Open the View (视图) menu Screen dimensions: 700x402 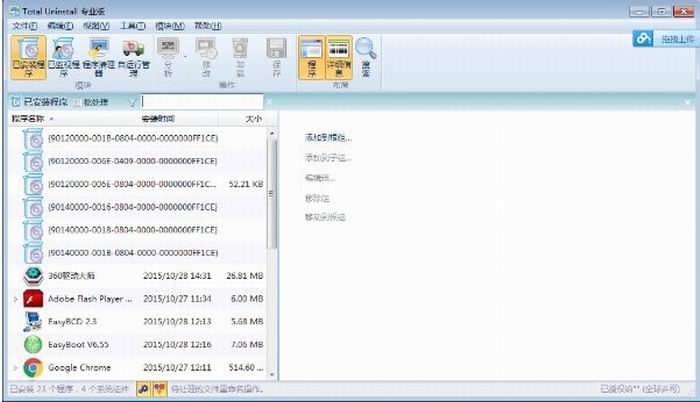click(96, 26)
